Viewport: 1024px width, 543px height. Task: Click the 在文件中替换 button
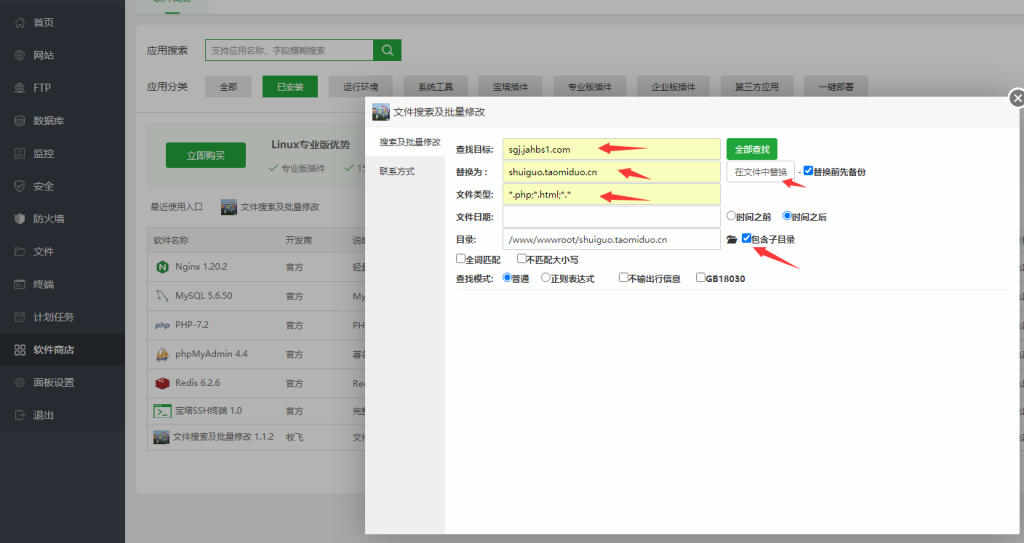[x=760, y=172]
